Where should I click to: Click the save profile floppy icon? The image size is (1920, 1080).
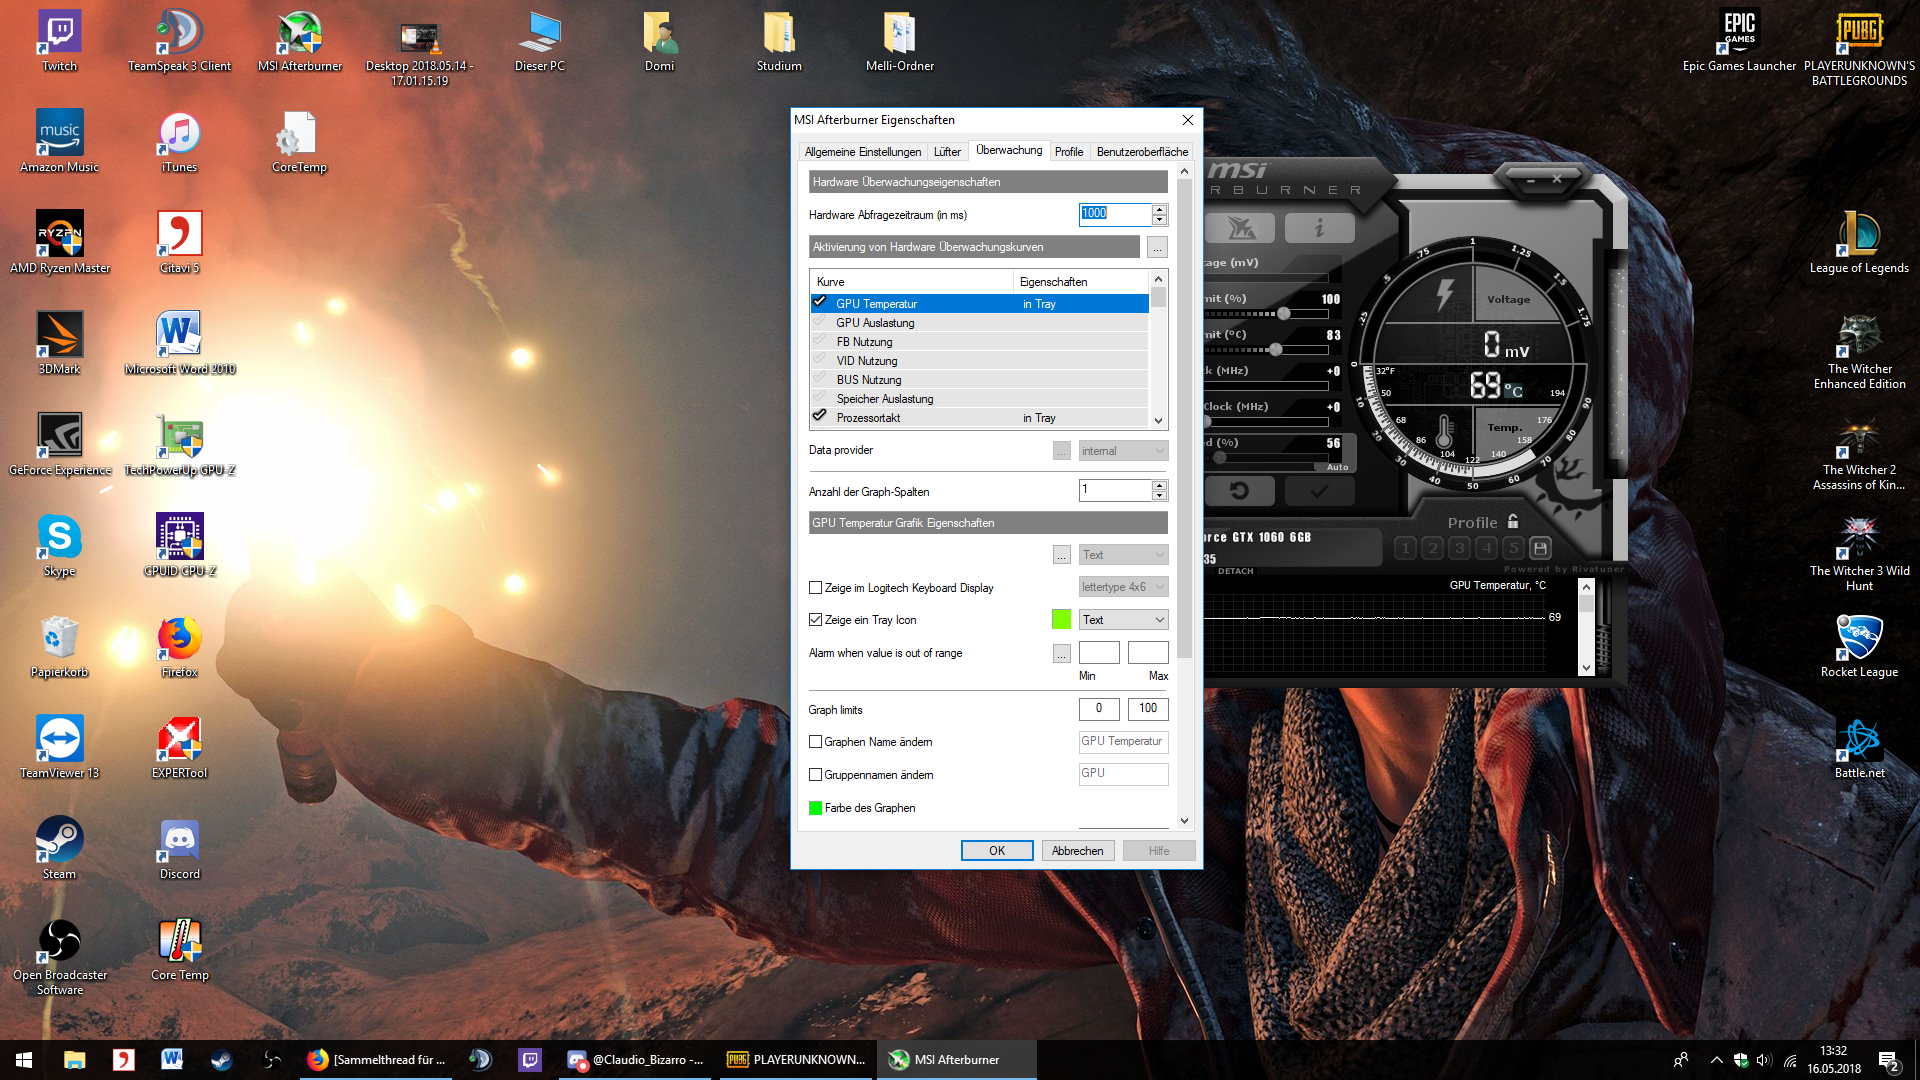point(1541,548)
